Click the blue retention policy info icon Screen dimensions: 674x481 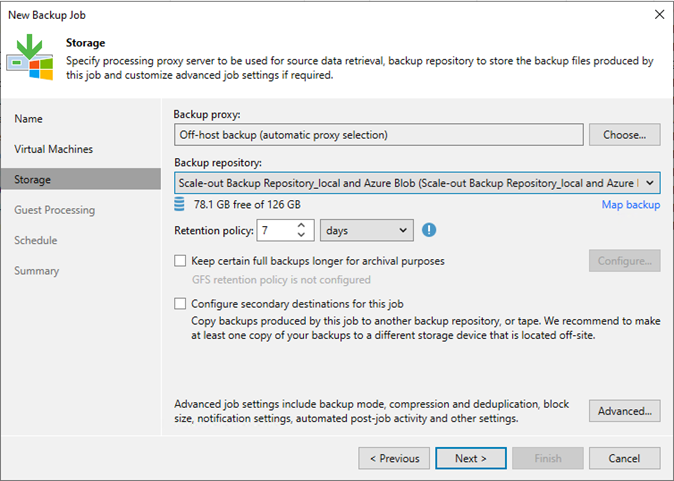click(429, 230)
